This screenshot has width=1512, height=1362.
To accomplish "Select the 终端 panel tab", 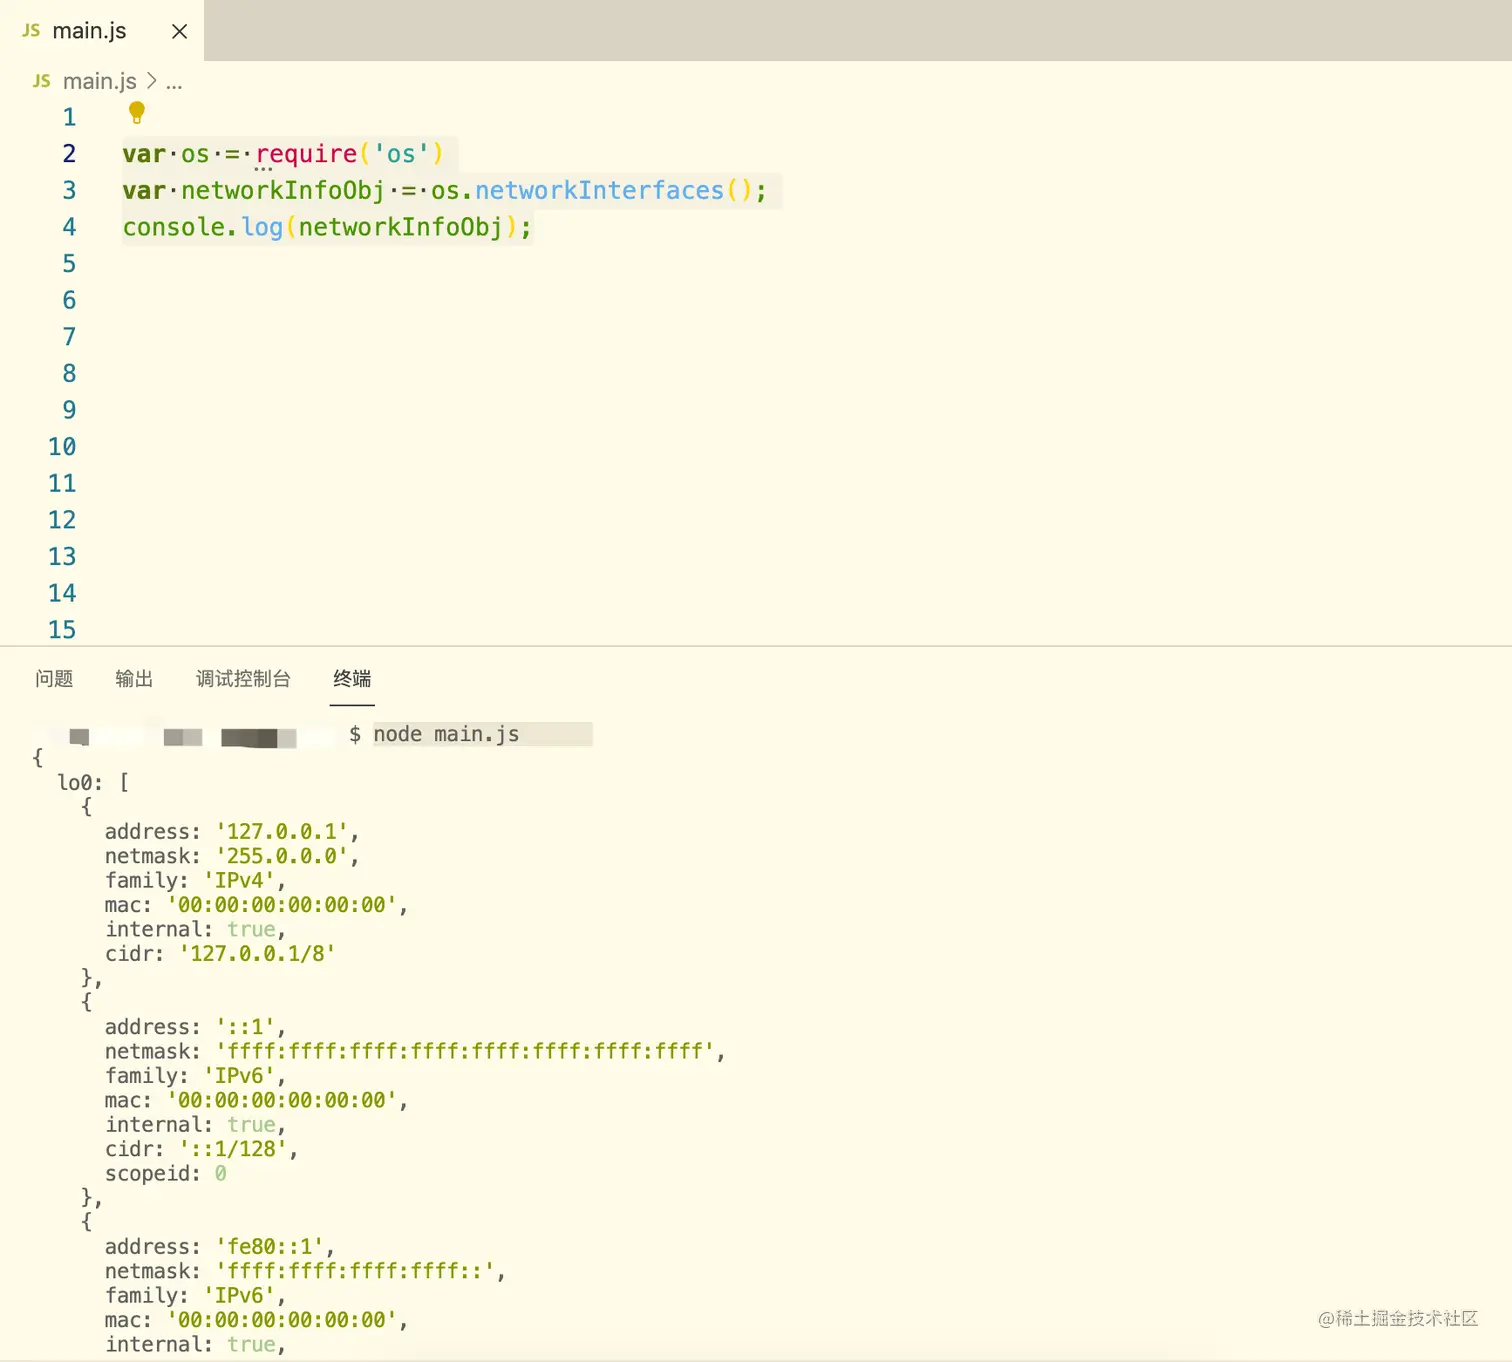I will coord(352,679).
